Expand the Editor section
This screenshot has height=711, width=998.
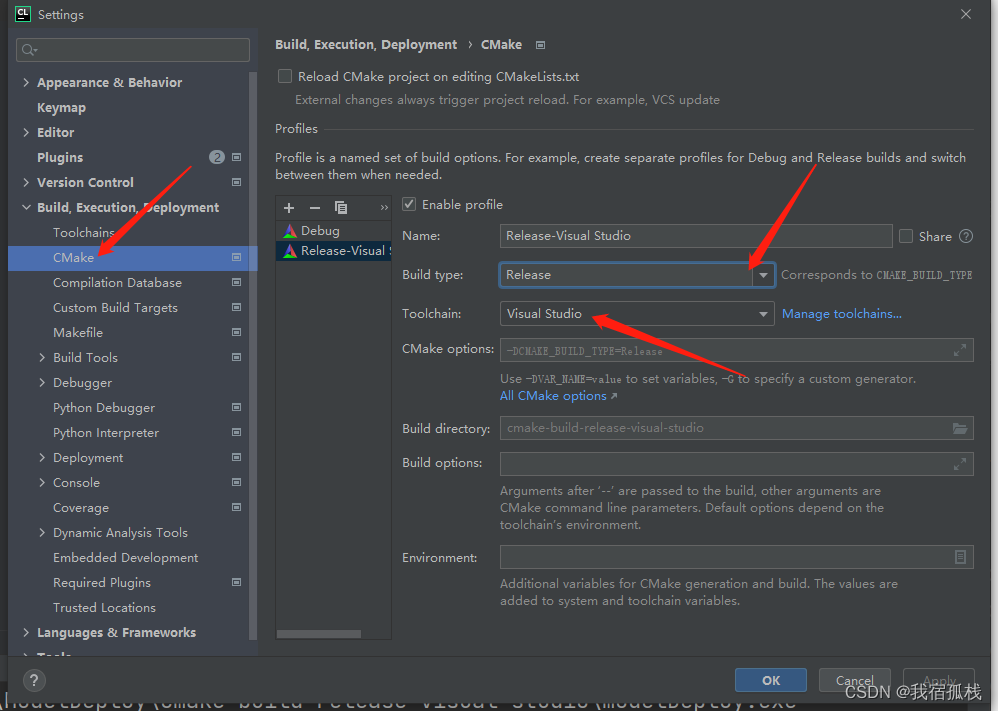coord(26,132)
